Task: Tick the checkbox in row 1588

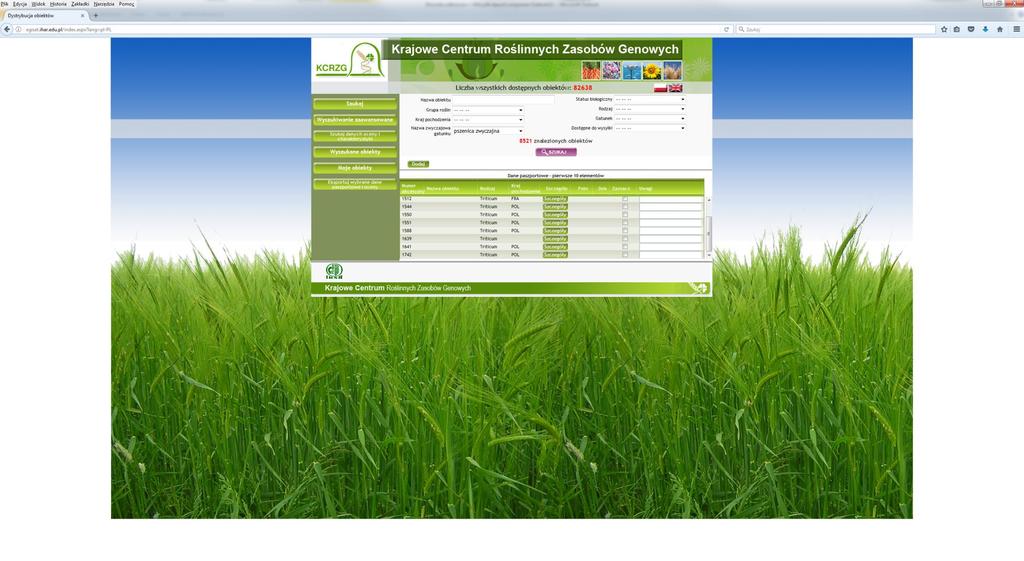Action: tap(625, 231)
